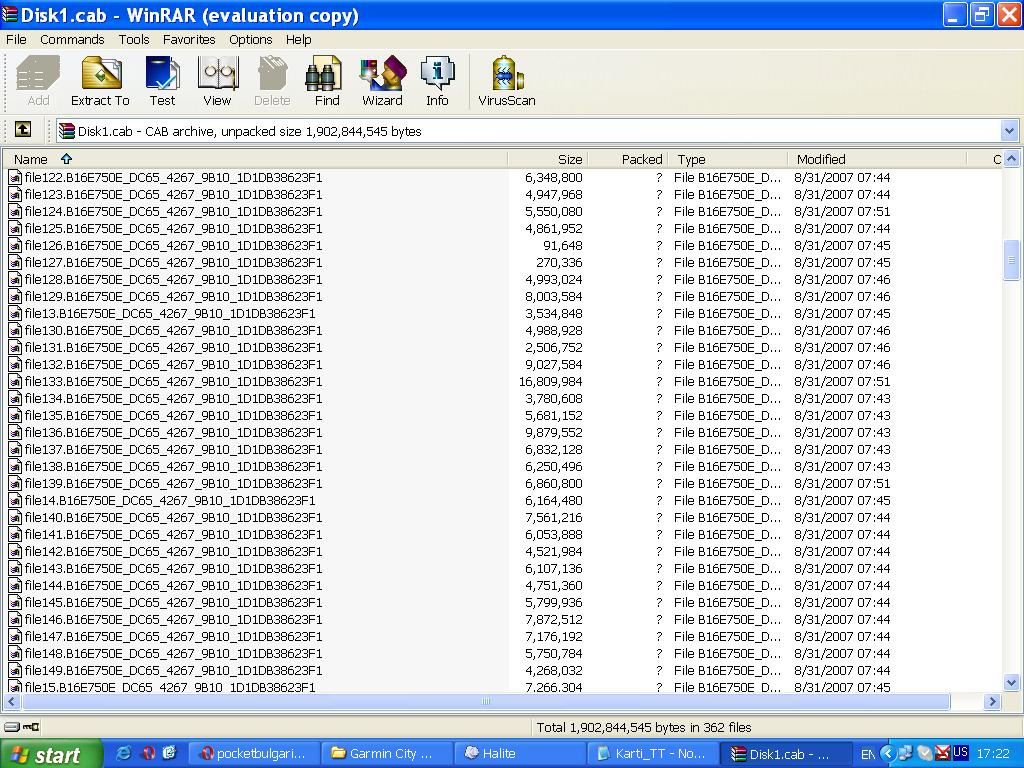Open the Favorites menu
Screen dimensions: 1024x768
pyautogui.click(x=189, y=40)
